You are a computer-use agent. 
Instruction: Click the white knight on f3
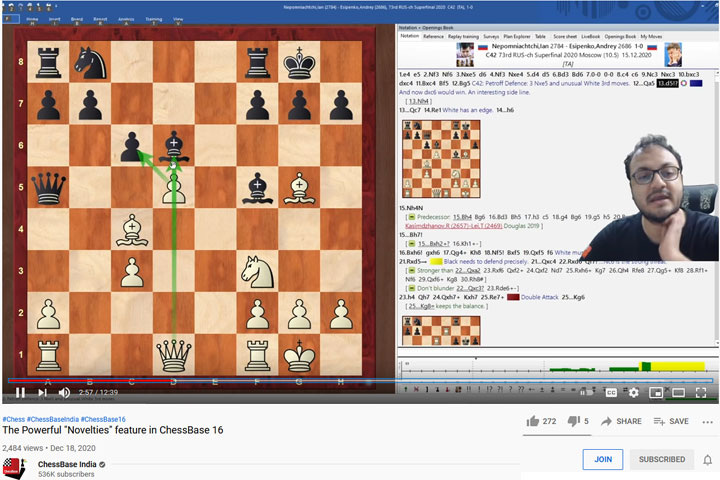(x=257, y=271)
